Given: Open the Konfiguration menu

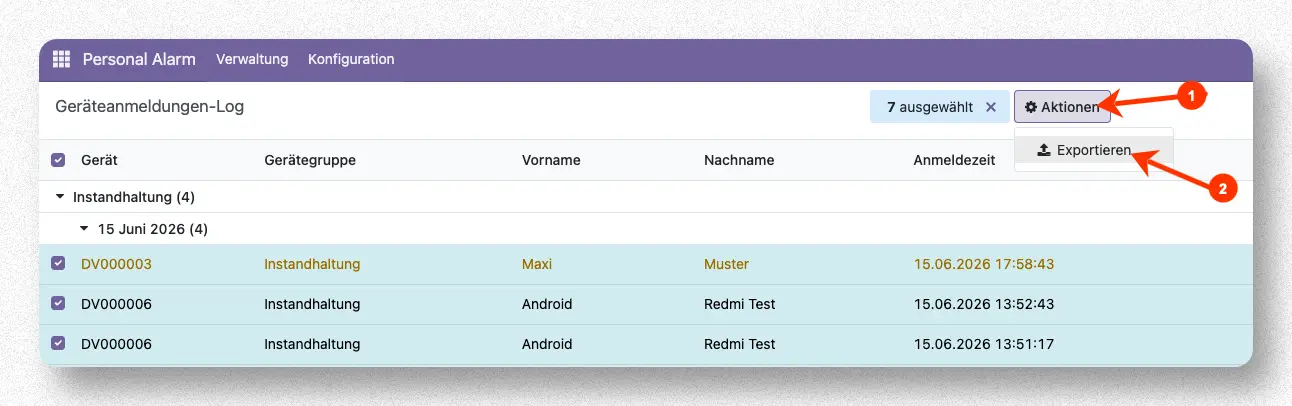Looking at the screenshot, I should [351, 59].
